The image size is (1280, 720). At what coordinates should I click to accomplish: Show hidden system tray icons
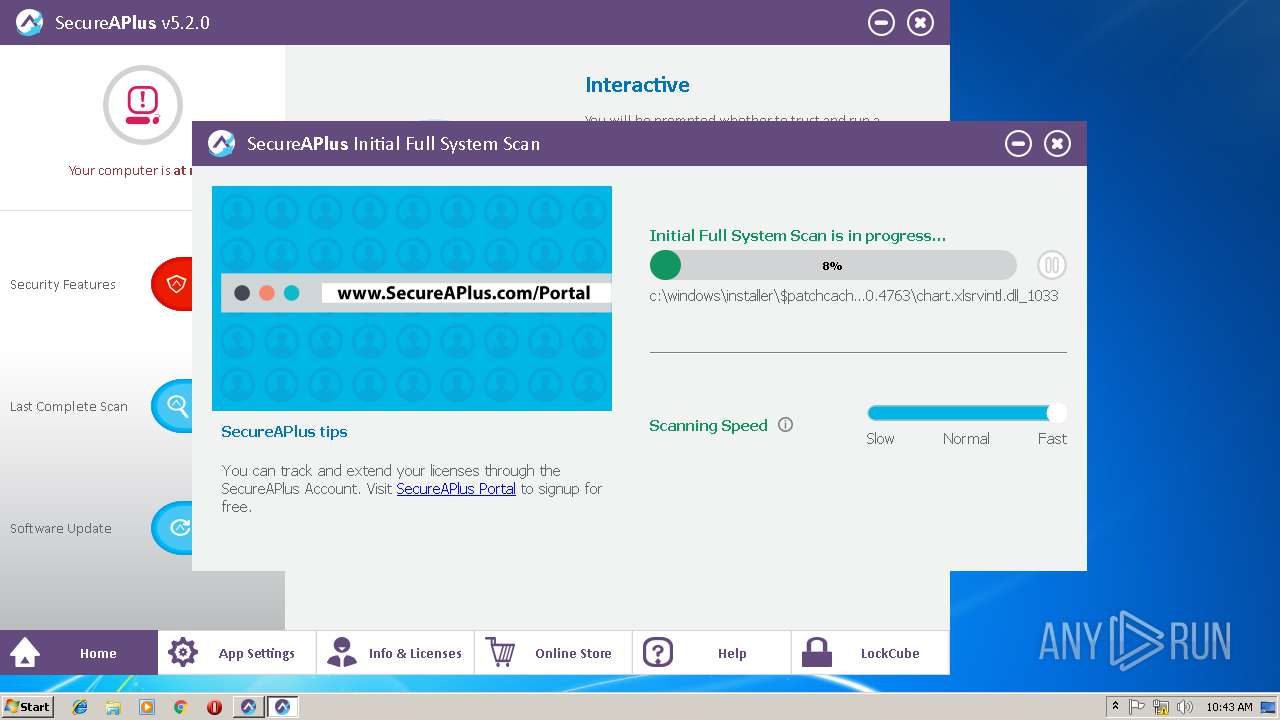[x=1115, y=706]
